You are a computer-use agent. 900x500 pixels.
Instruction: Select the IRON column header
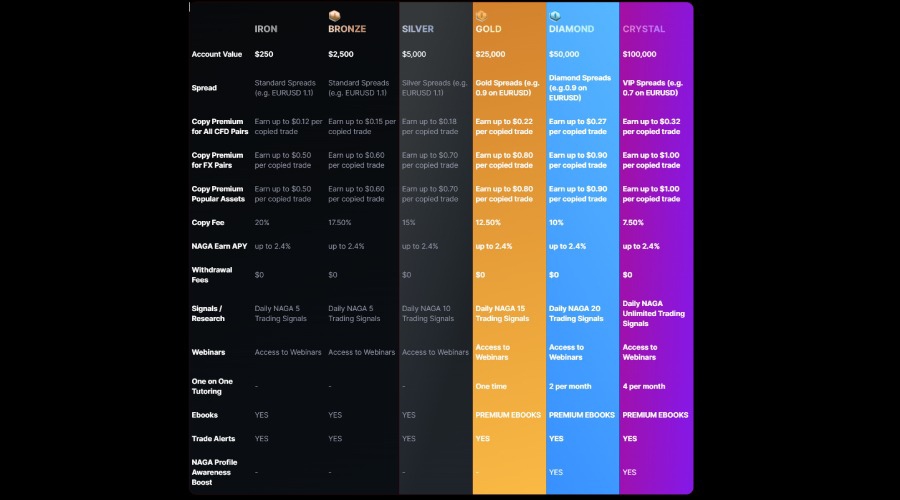[x=266, y=29]
